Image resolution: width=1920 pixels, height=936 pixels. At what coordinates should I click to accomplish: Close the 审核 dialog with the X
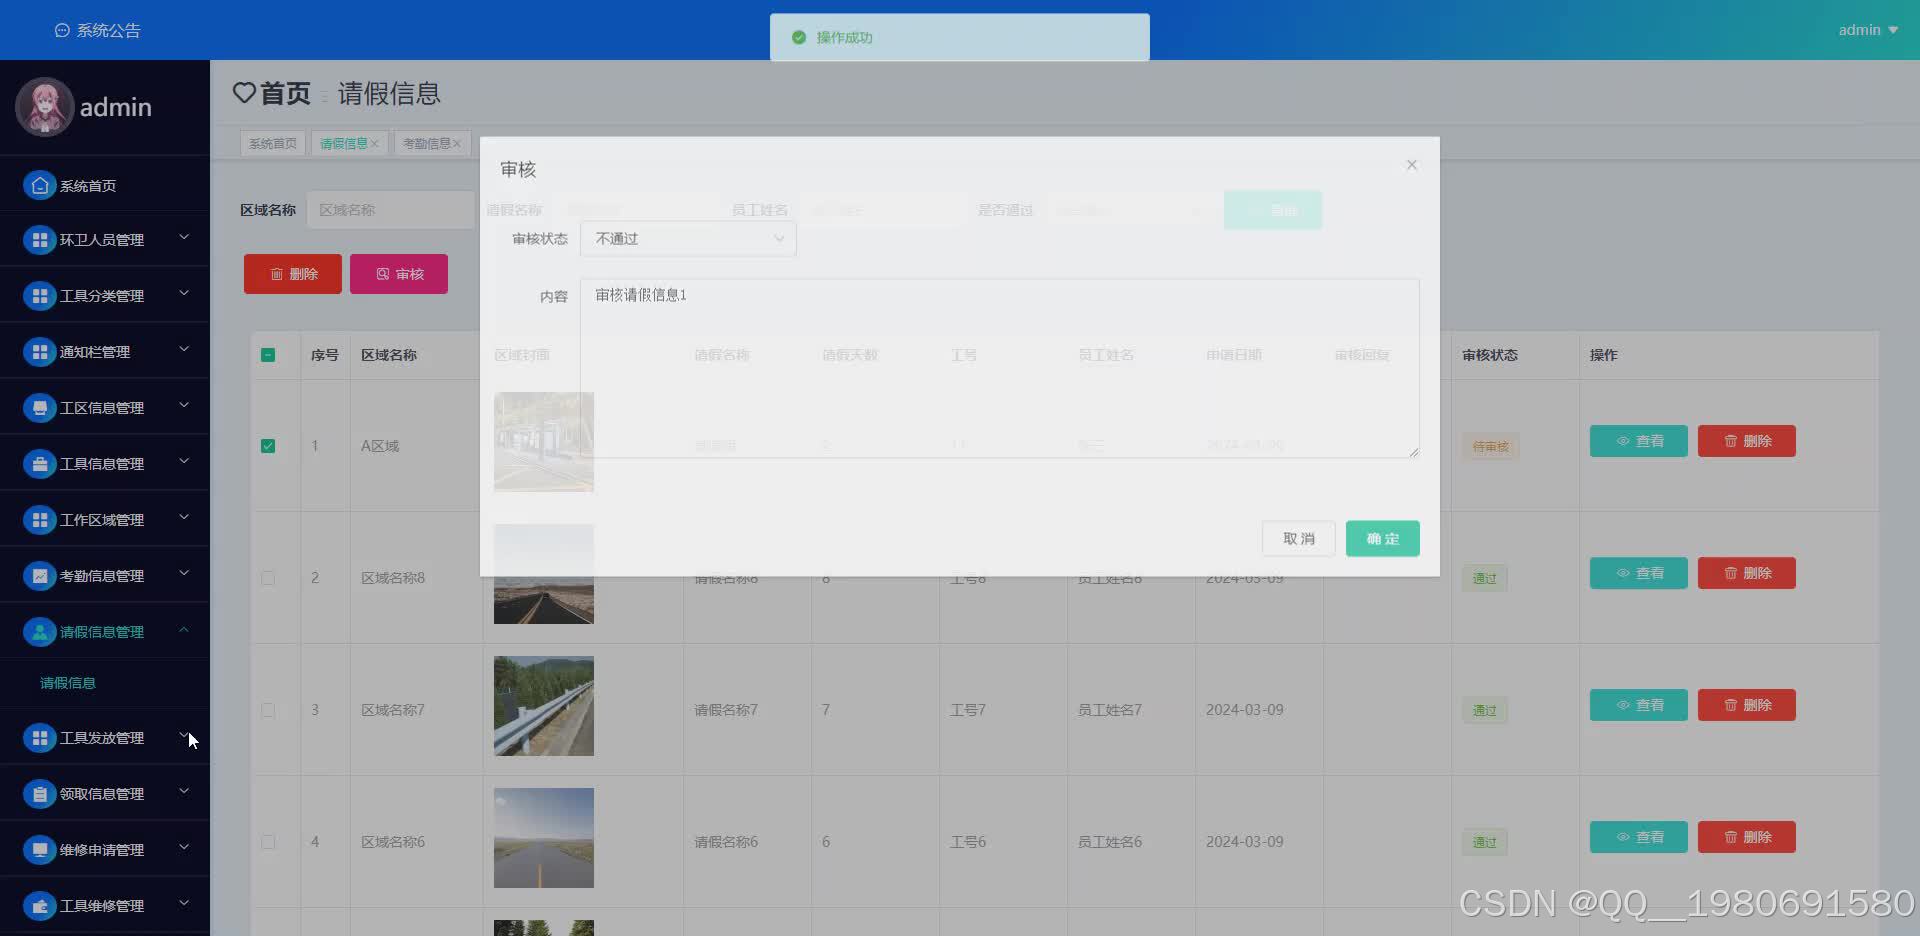click(1412, 165)
